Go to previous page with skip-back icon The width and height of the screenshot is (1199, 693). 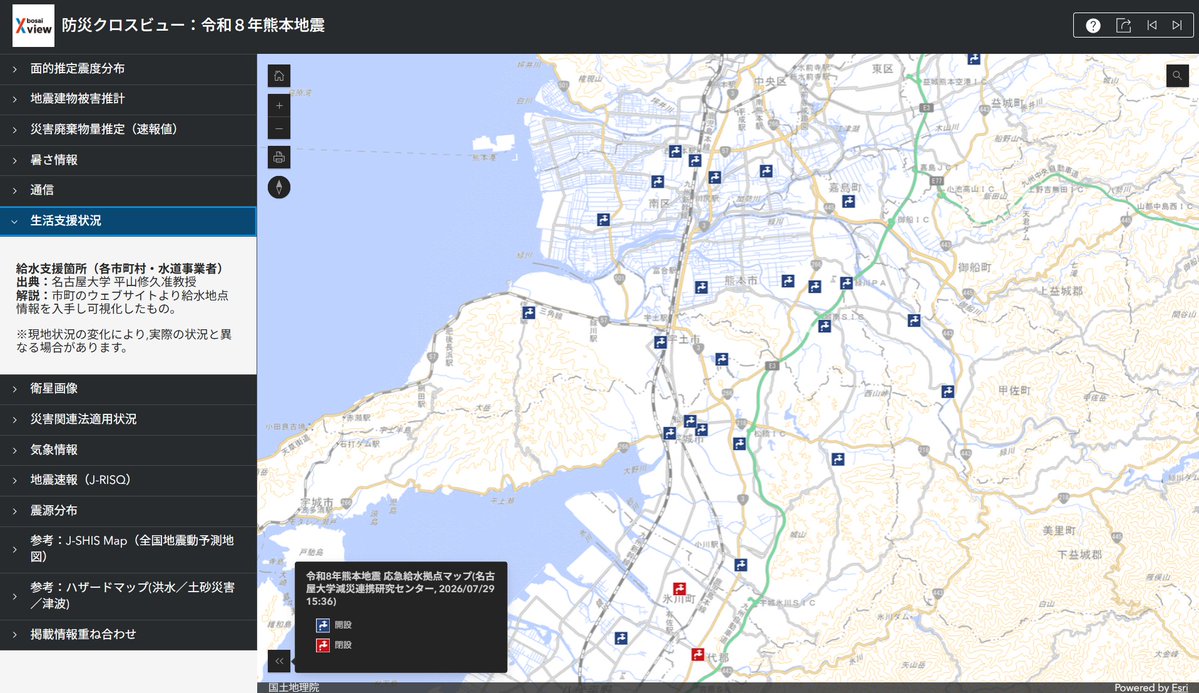pos(1152,25)
